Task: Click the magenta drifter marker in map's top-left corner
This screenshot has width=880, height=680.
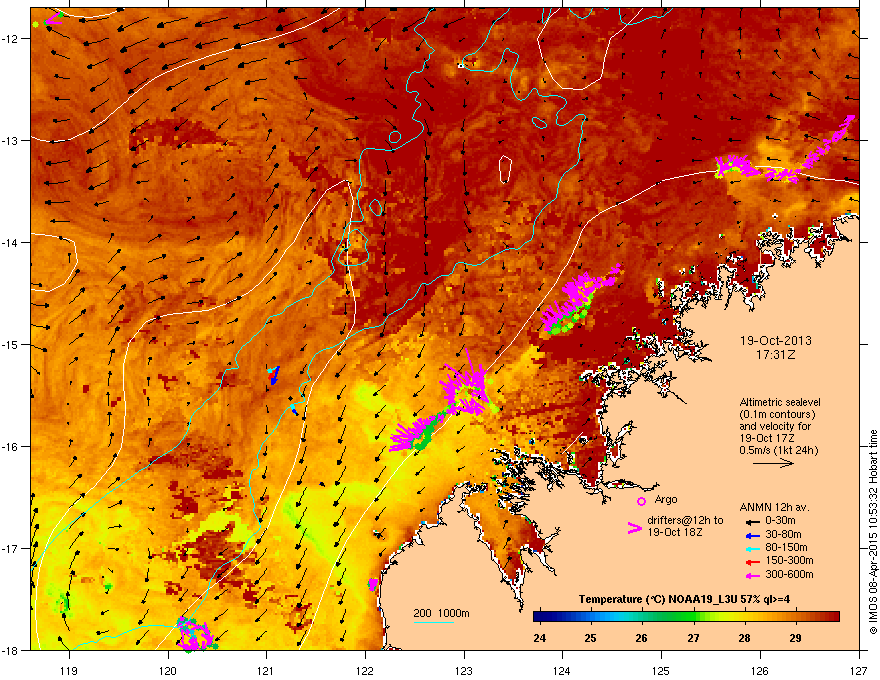Action: [53, 19]
